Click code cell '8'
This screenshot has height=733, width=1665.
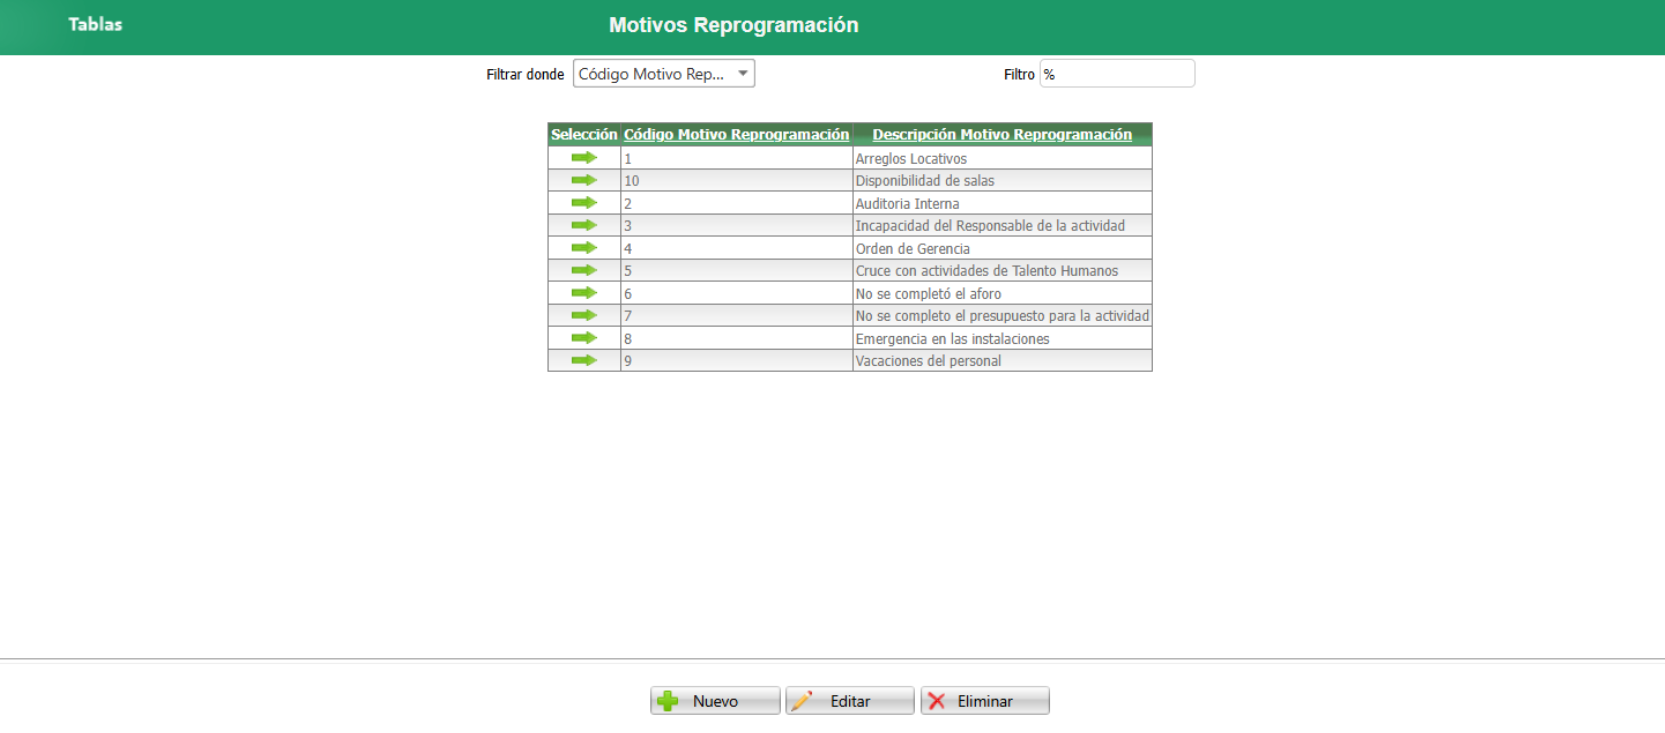coord(736,338)
